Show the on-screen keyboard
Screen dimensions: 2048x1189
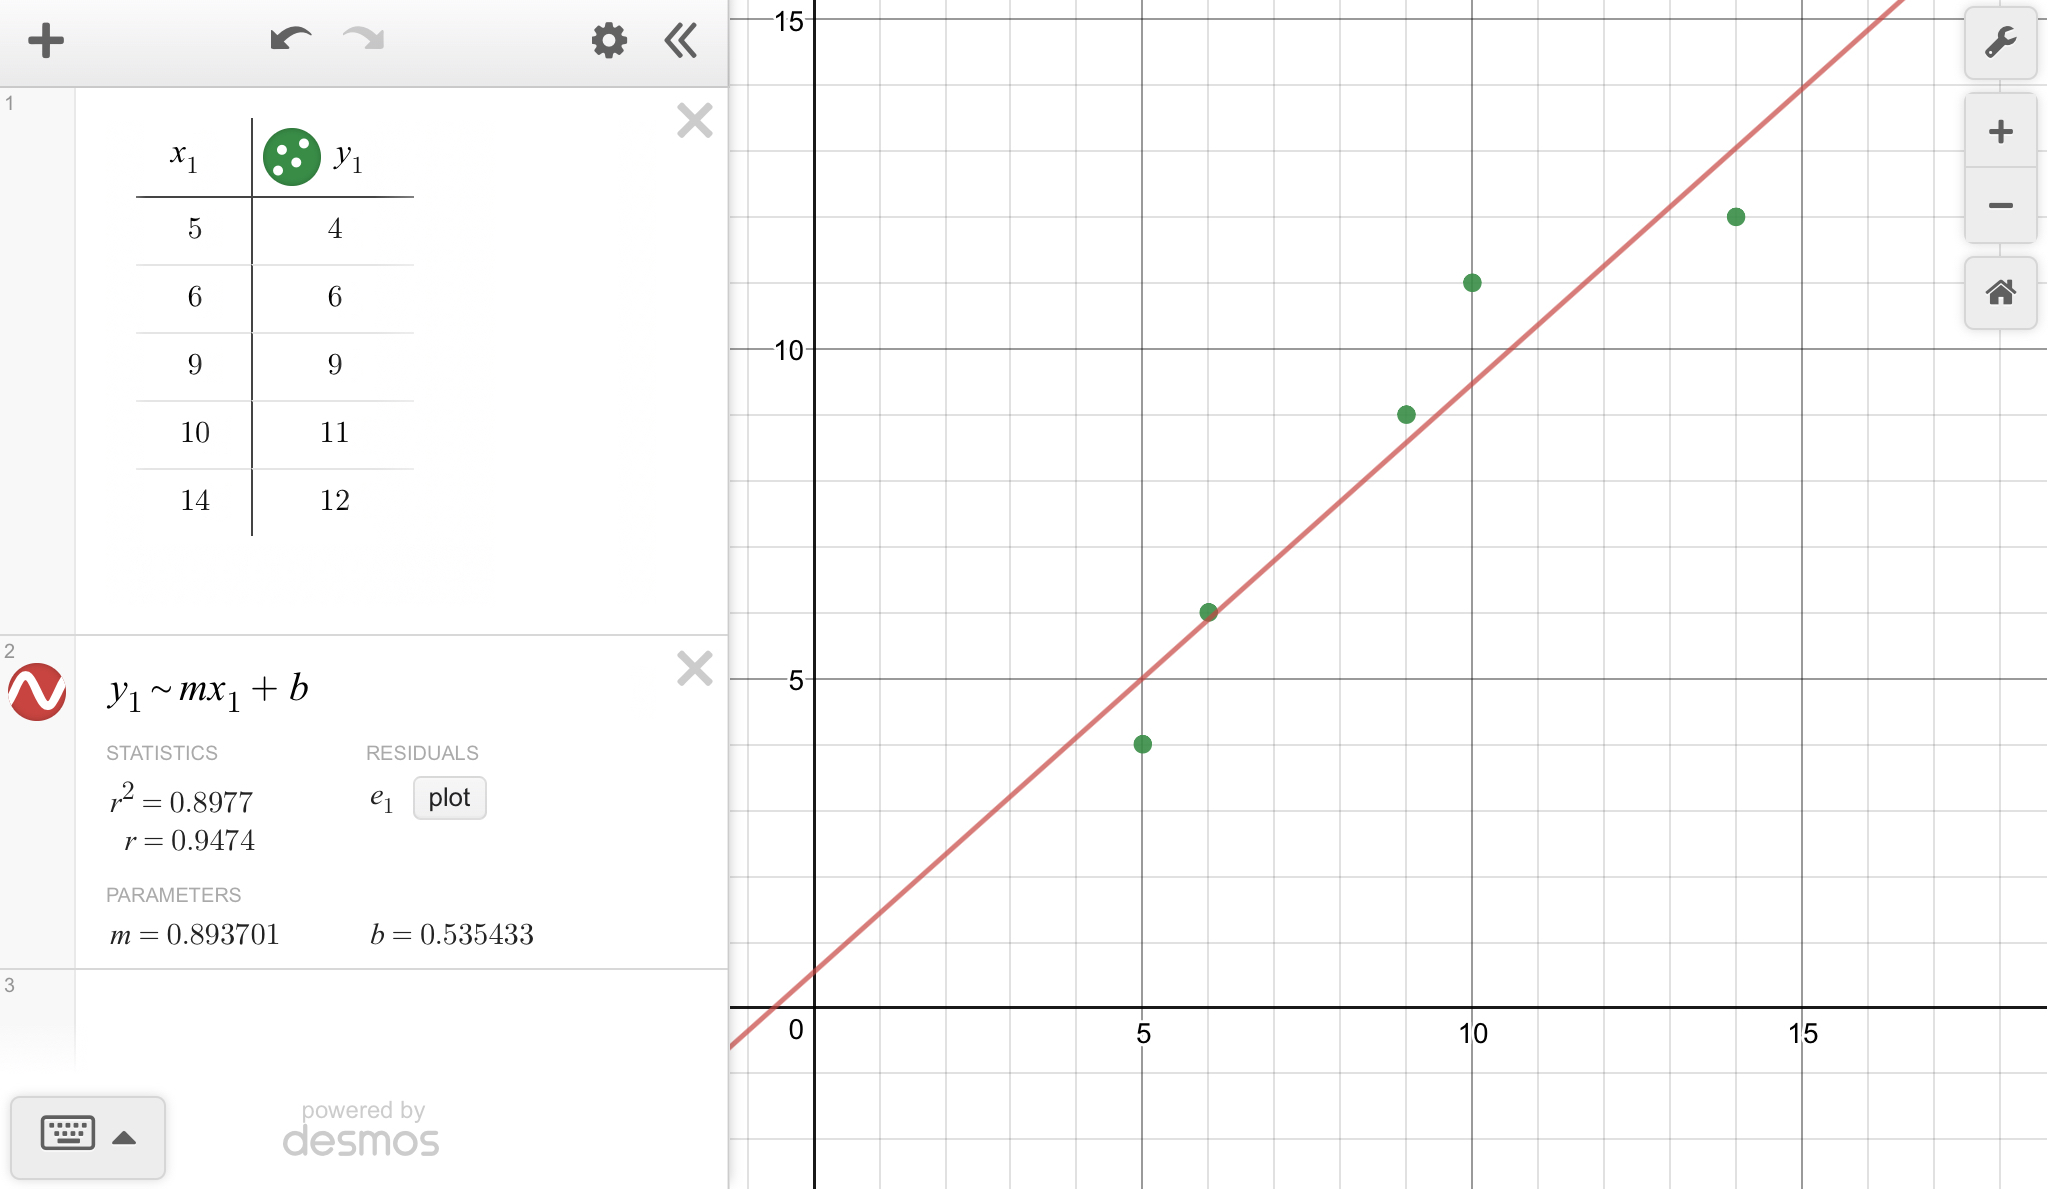coord(68,1134)
